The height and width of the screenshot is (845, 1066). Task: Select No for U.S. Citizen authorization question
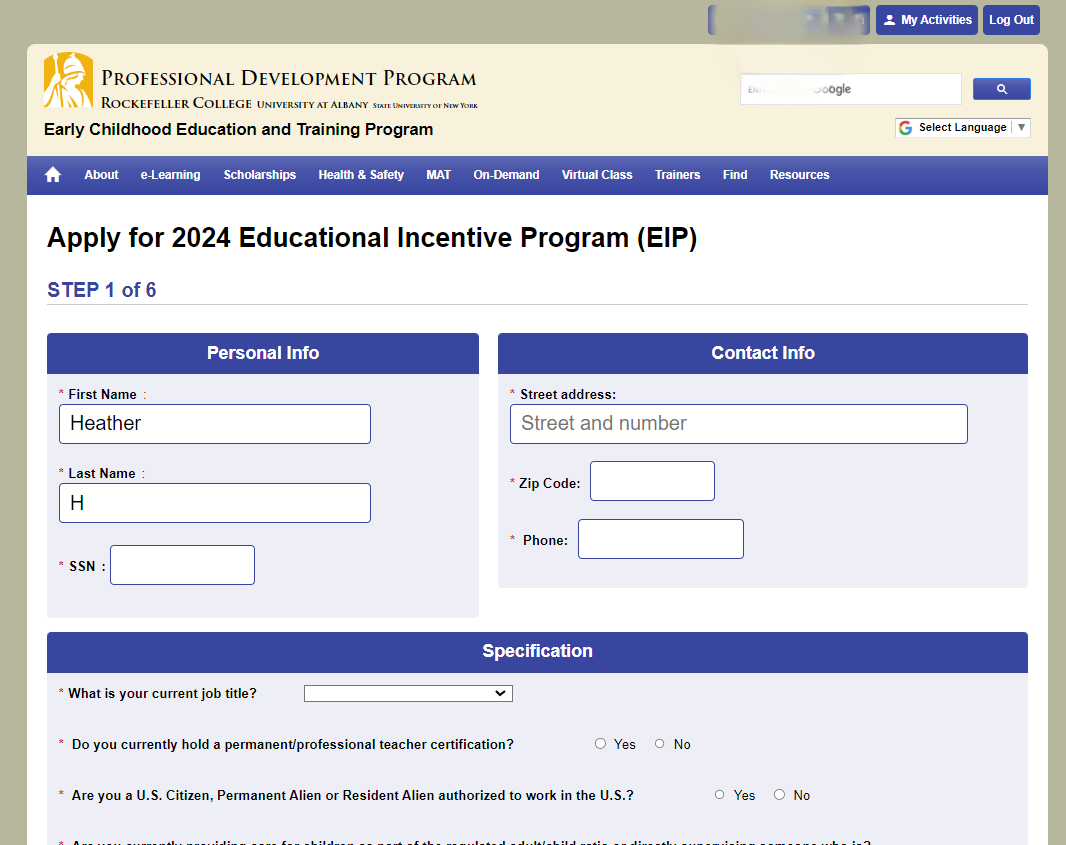click(779, 794)
